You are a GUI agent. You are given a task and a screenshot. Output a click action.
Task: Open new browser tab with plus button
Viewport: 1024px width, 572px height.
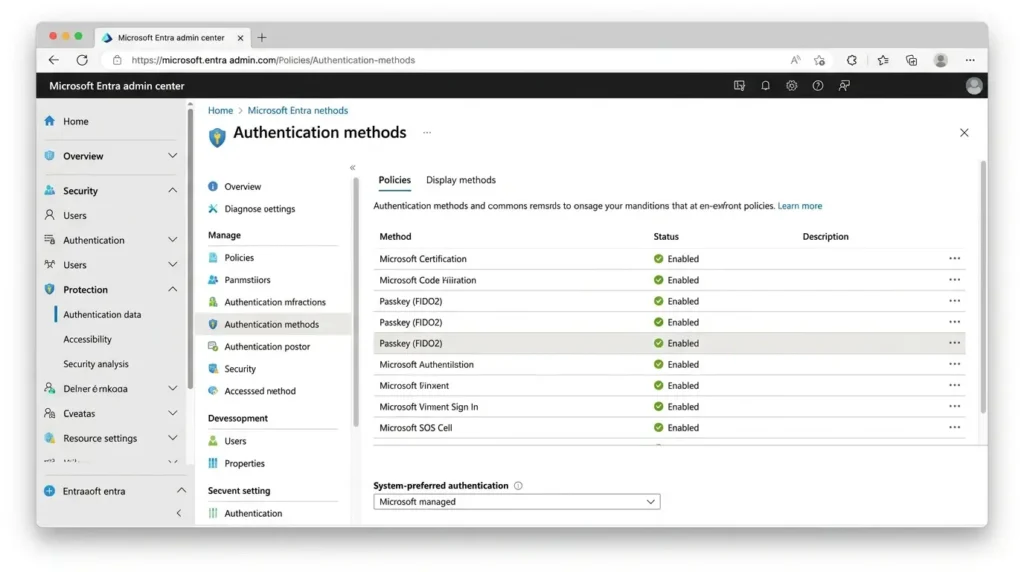point(262,37)
